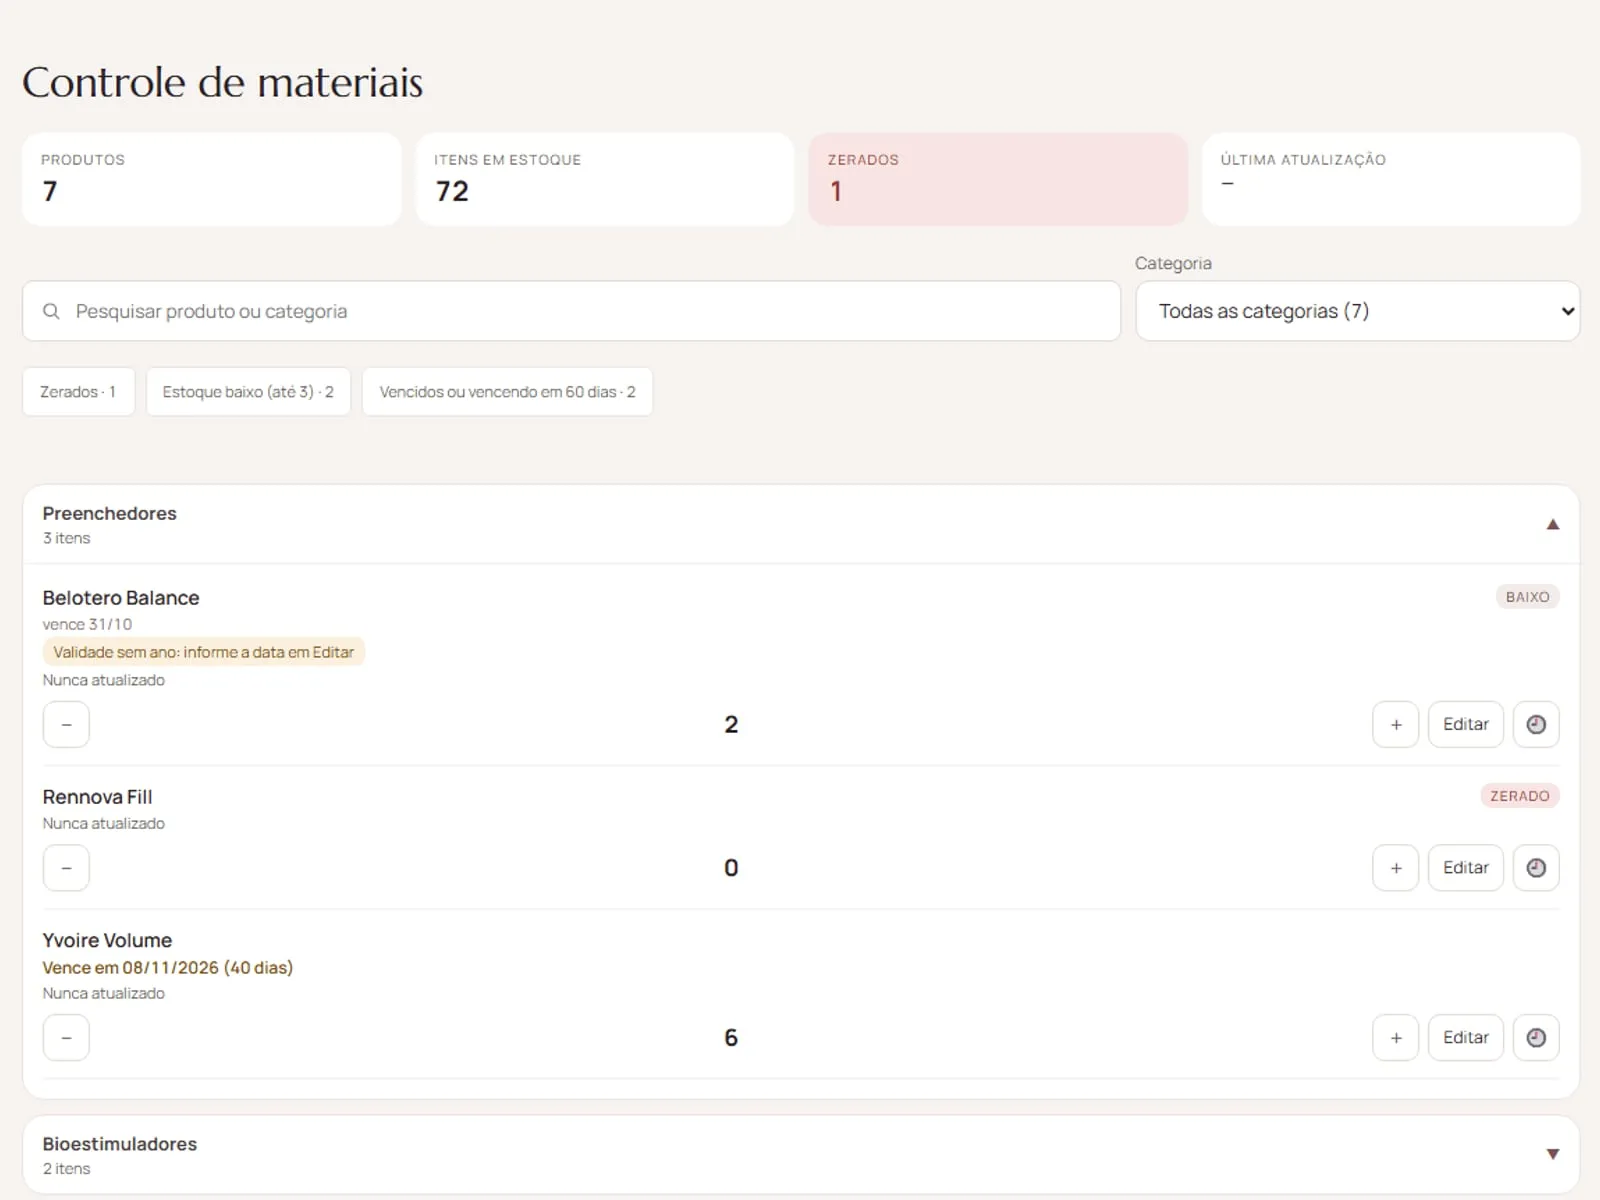Open history clock icon for Rennova Fill
Viewport: 1600px width, 1200px height.
tap(1536, 868)
